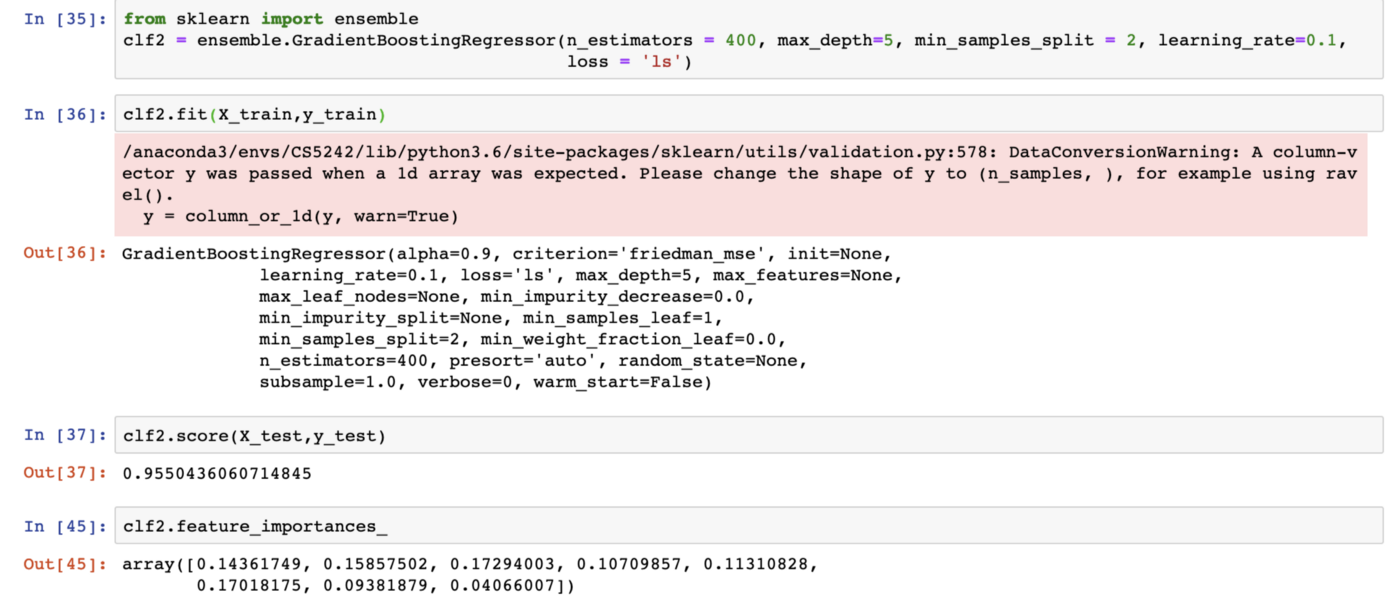The image size is (1400, 613).
Task: Click the loss = 'ls' line in cell 35
Action: (x=629, y=62)
